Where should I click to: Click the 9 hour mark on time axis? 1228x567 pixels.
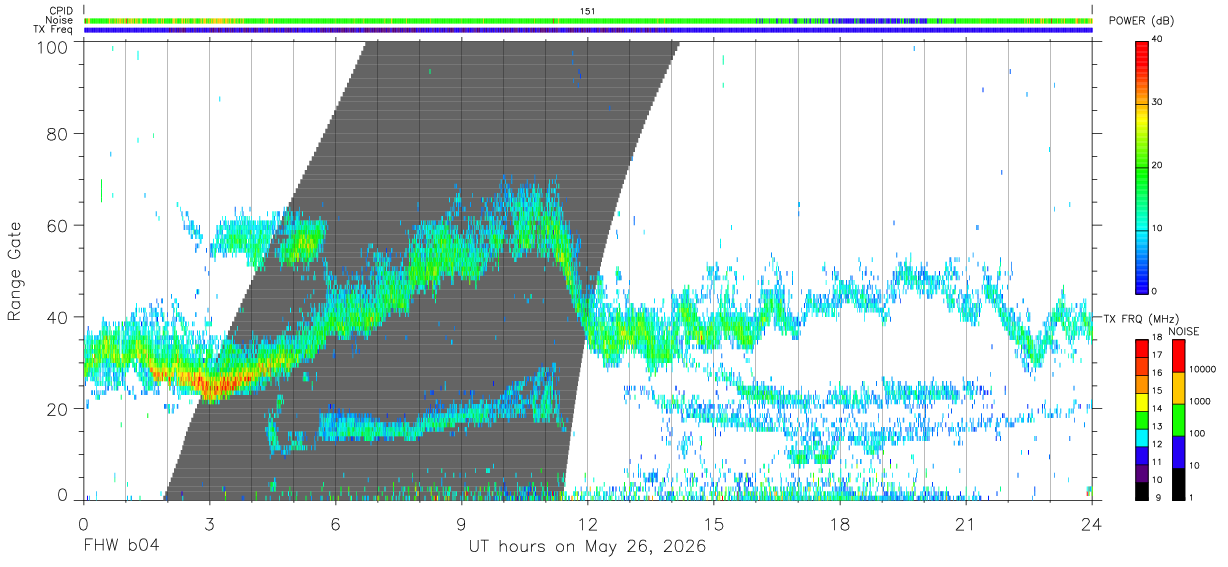point(461,523)
